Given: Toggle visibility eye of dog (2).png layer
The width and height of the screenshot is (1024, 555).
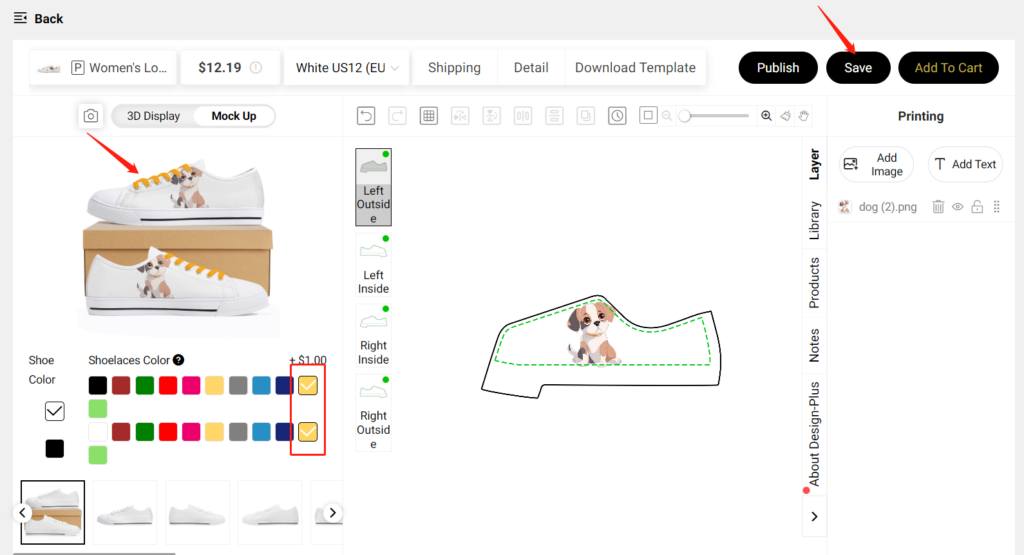Looking at the screenshot, I should [x=957, y=206].
